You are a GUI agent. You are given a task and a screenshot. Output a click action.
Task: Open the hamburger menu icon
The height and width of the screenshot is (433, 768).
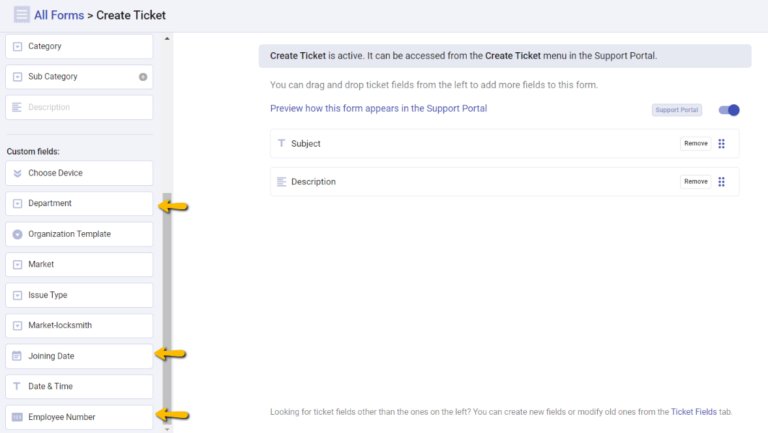[22, 15]
